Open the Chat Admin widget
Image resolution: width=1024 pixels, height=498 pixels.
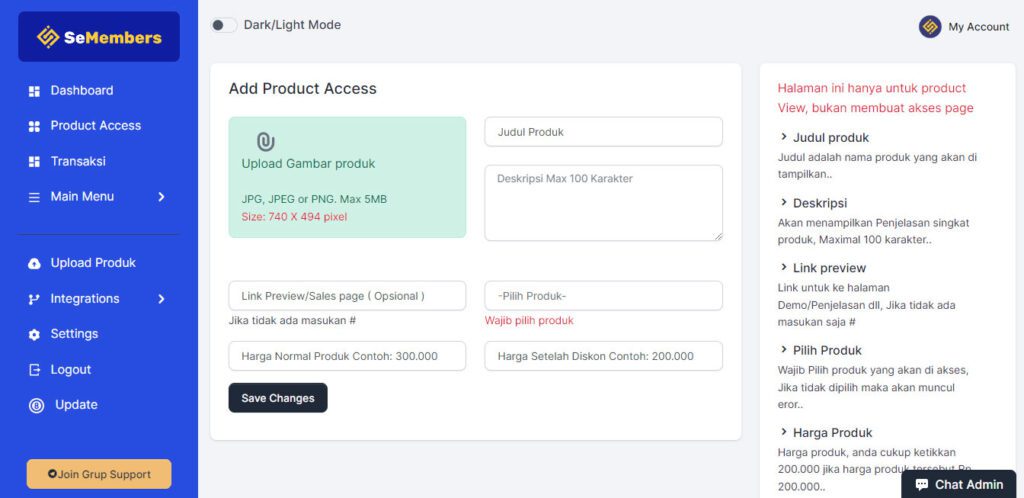coord(958,484)
